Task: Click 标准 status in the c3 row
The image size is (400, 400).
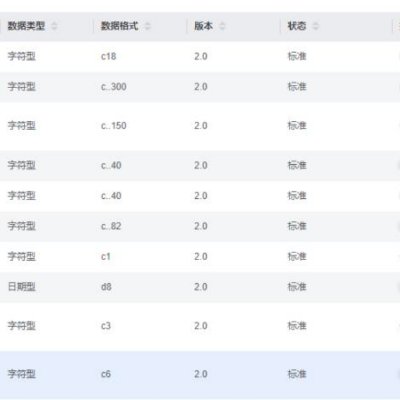Action: point(297,326)
